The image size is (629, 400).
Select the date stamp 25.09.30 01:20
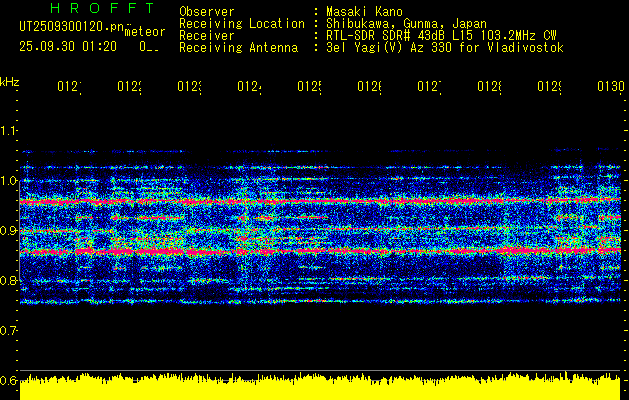pyautogui.click(x=68, y=47)
